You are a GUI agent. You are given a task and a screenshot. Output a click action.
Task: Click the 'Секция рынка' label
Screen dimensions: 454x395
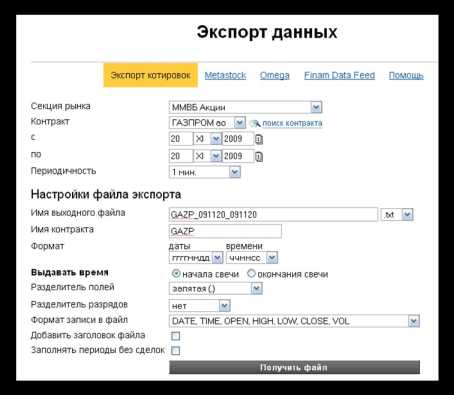click(x=60, y=106)
